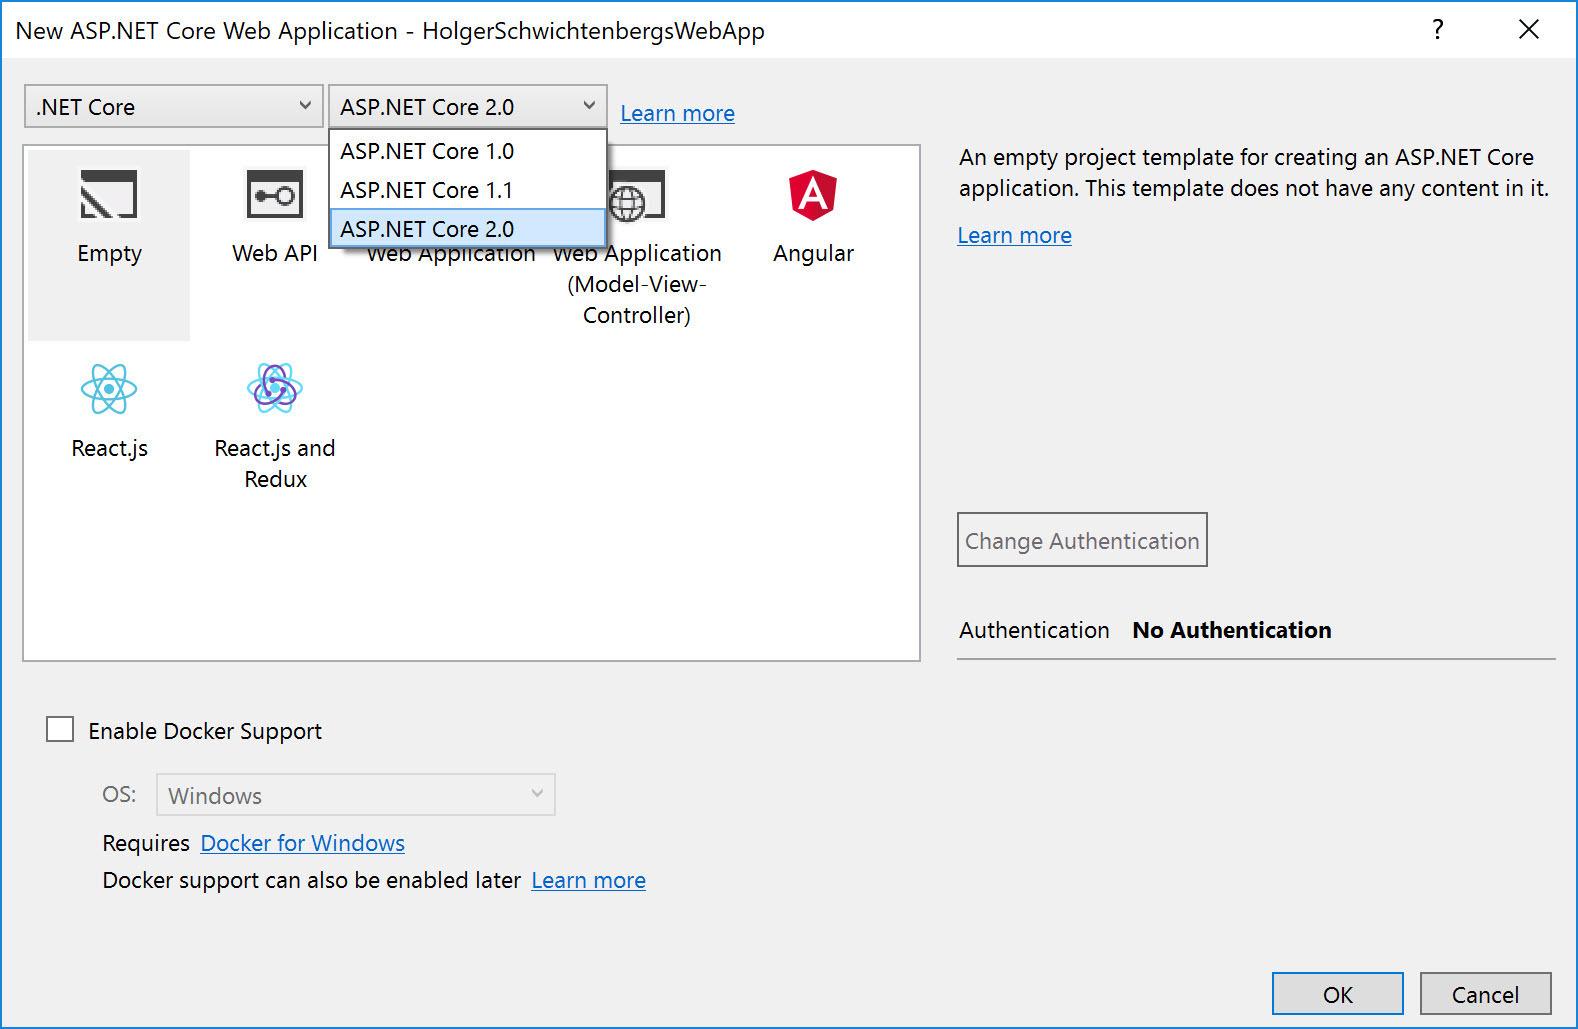The height and width of the screenshot is (1029, 1578).
Task: Click Change Authentication button
Action: click(1082, 540)
